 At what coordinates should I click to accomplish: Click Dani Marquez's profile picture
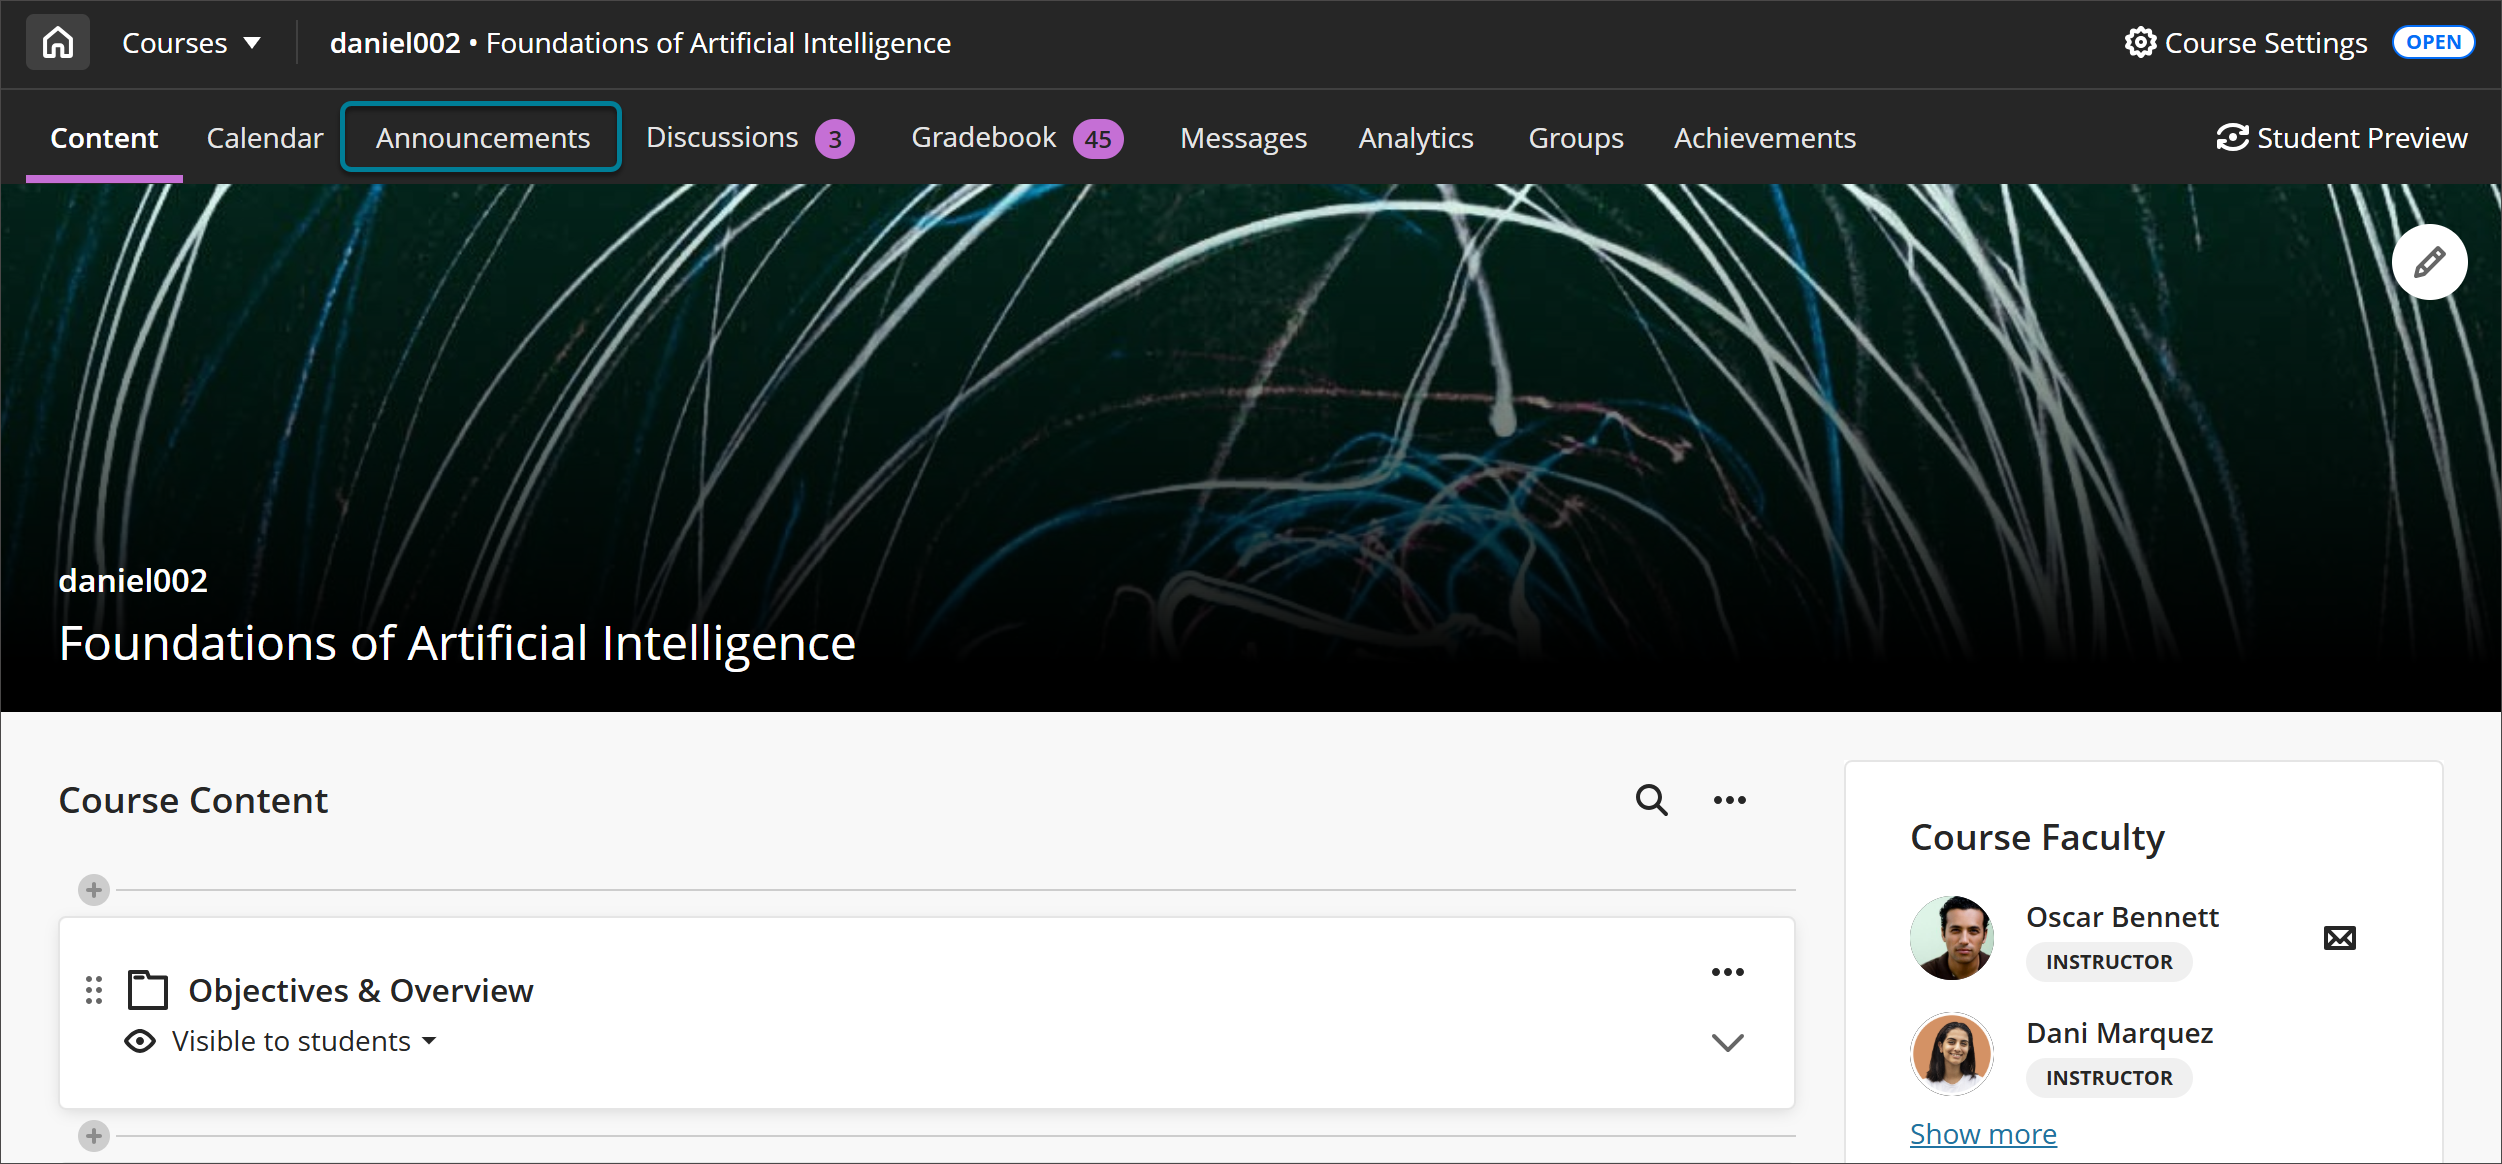(x=1951, y=1053)
